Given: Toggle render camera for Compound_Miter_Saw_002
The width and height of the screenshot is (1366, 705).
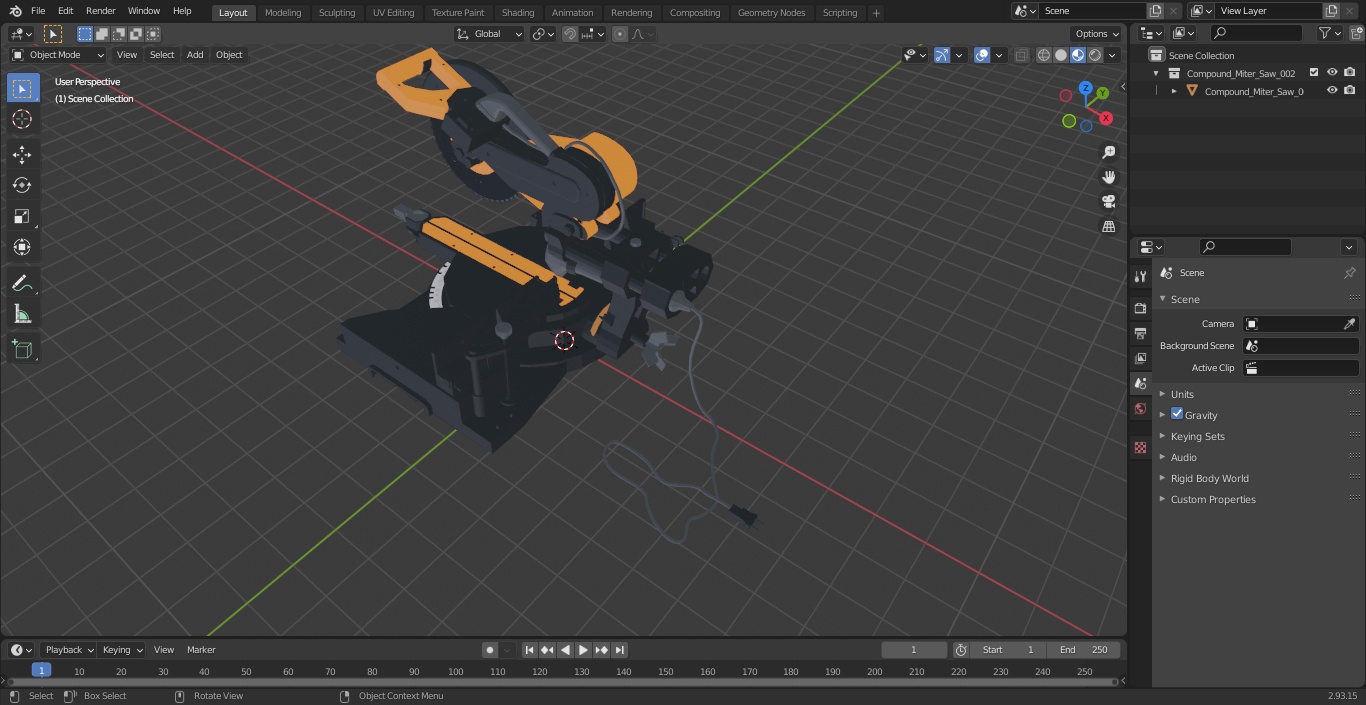Looking at the screenshot, I should tap(1350, 73).
